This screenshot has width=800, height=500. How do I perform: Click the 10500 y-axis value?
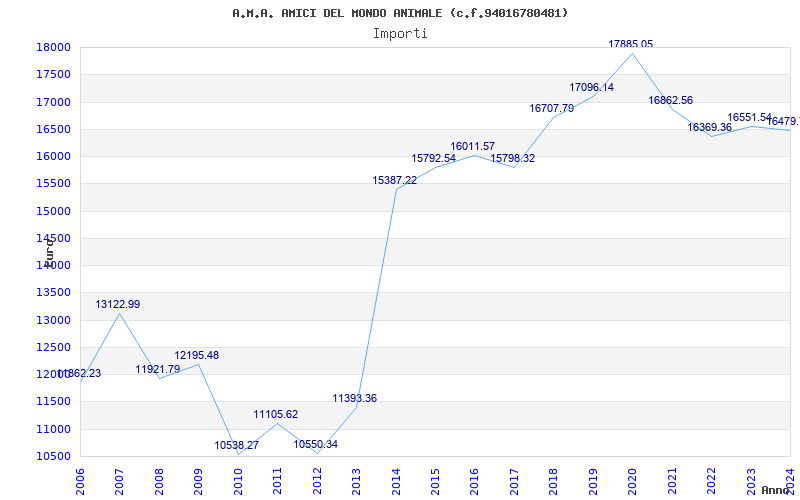click(x=53, y=456)
